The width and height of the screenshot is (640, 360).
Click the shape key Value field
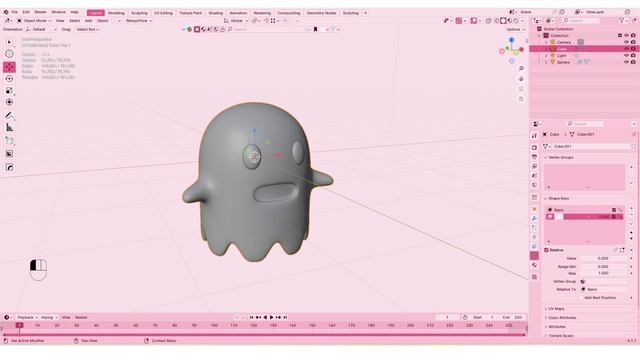tap(603, 258)
